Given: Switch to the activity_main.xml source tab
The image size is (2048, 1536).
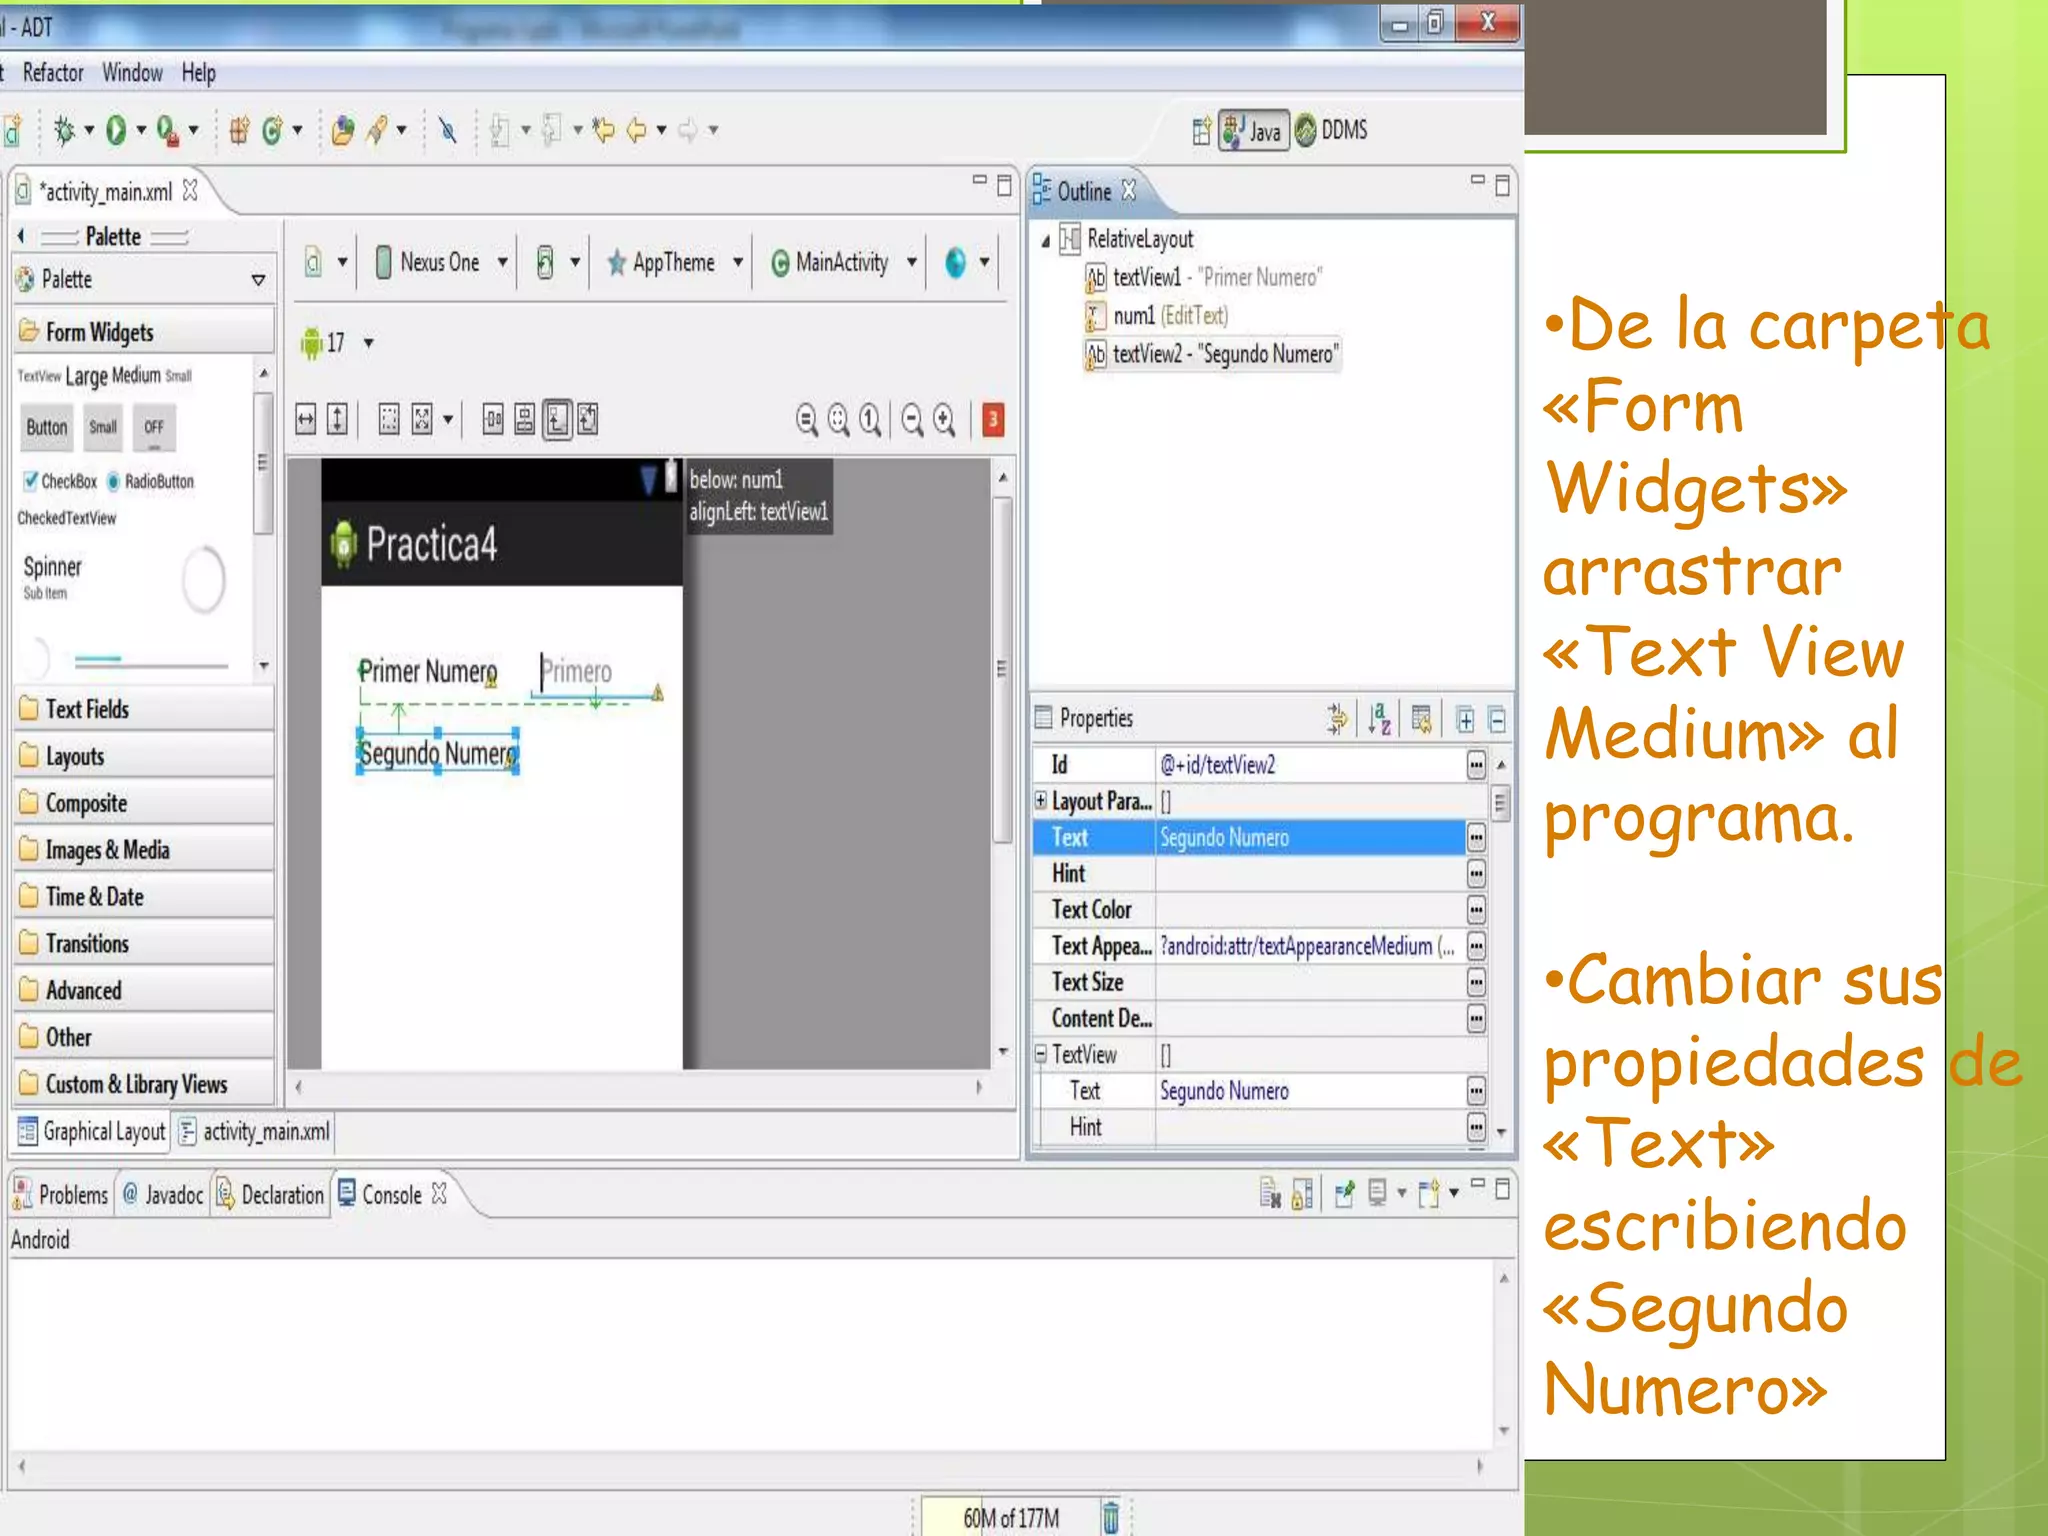Looking at the screenshot, I should pos(255,1132).
